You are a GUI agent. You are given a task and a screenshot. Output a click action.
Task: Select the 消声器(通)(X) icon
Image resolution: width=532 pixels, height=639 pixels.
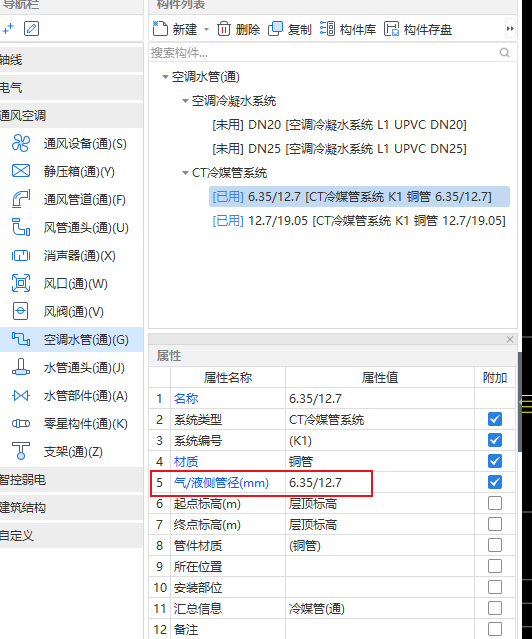pyautogui.click(x=21, y=256)
